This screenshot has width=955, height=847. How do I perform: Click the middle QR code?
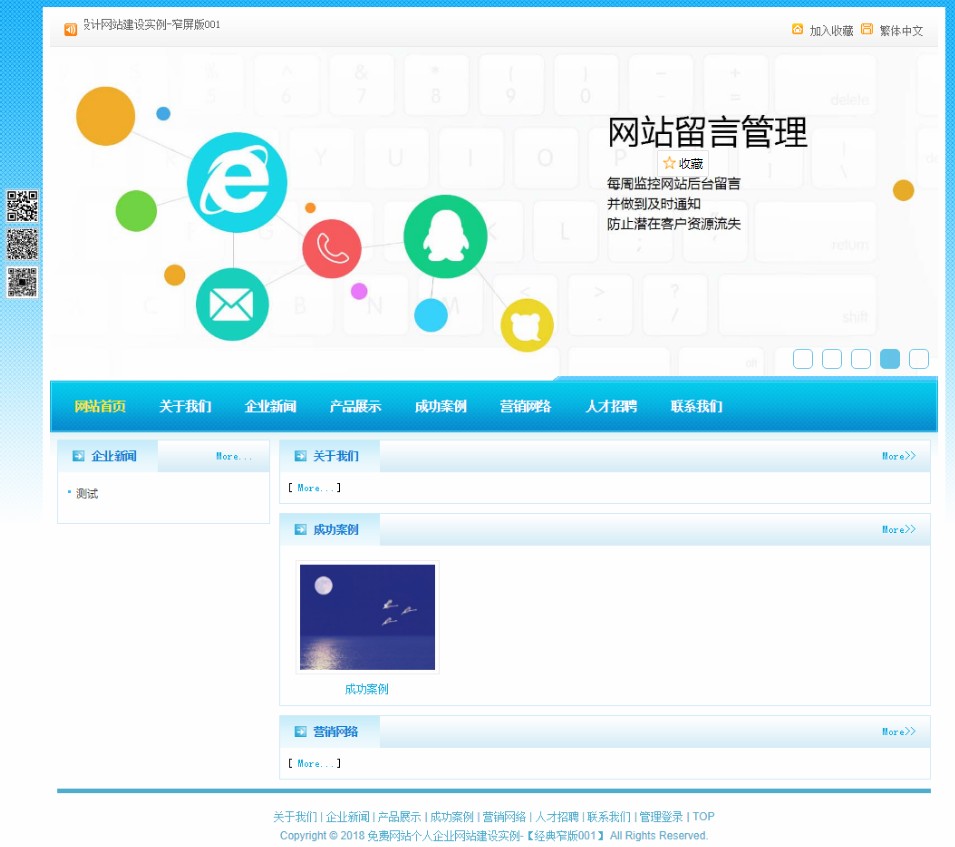22,244
